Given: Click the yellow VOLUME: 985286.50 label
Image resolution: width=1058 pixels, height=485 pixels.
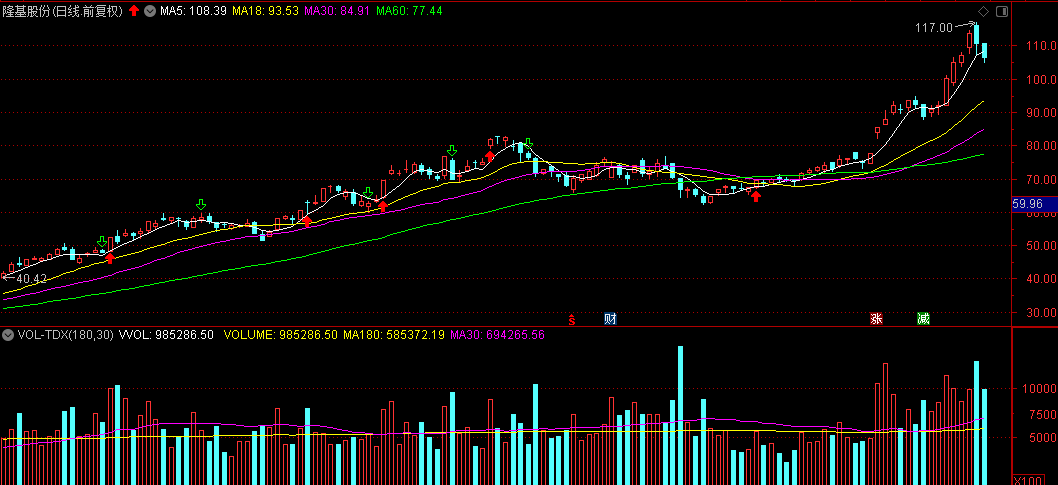Looking at the screenshot, I should pyautogui.click(x=281, y=335).
